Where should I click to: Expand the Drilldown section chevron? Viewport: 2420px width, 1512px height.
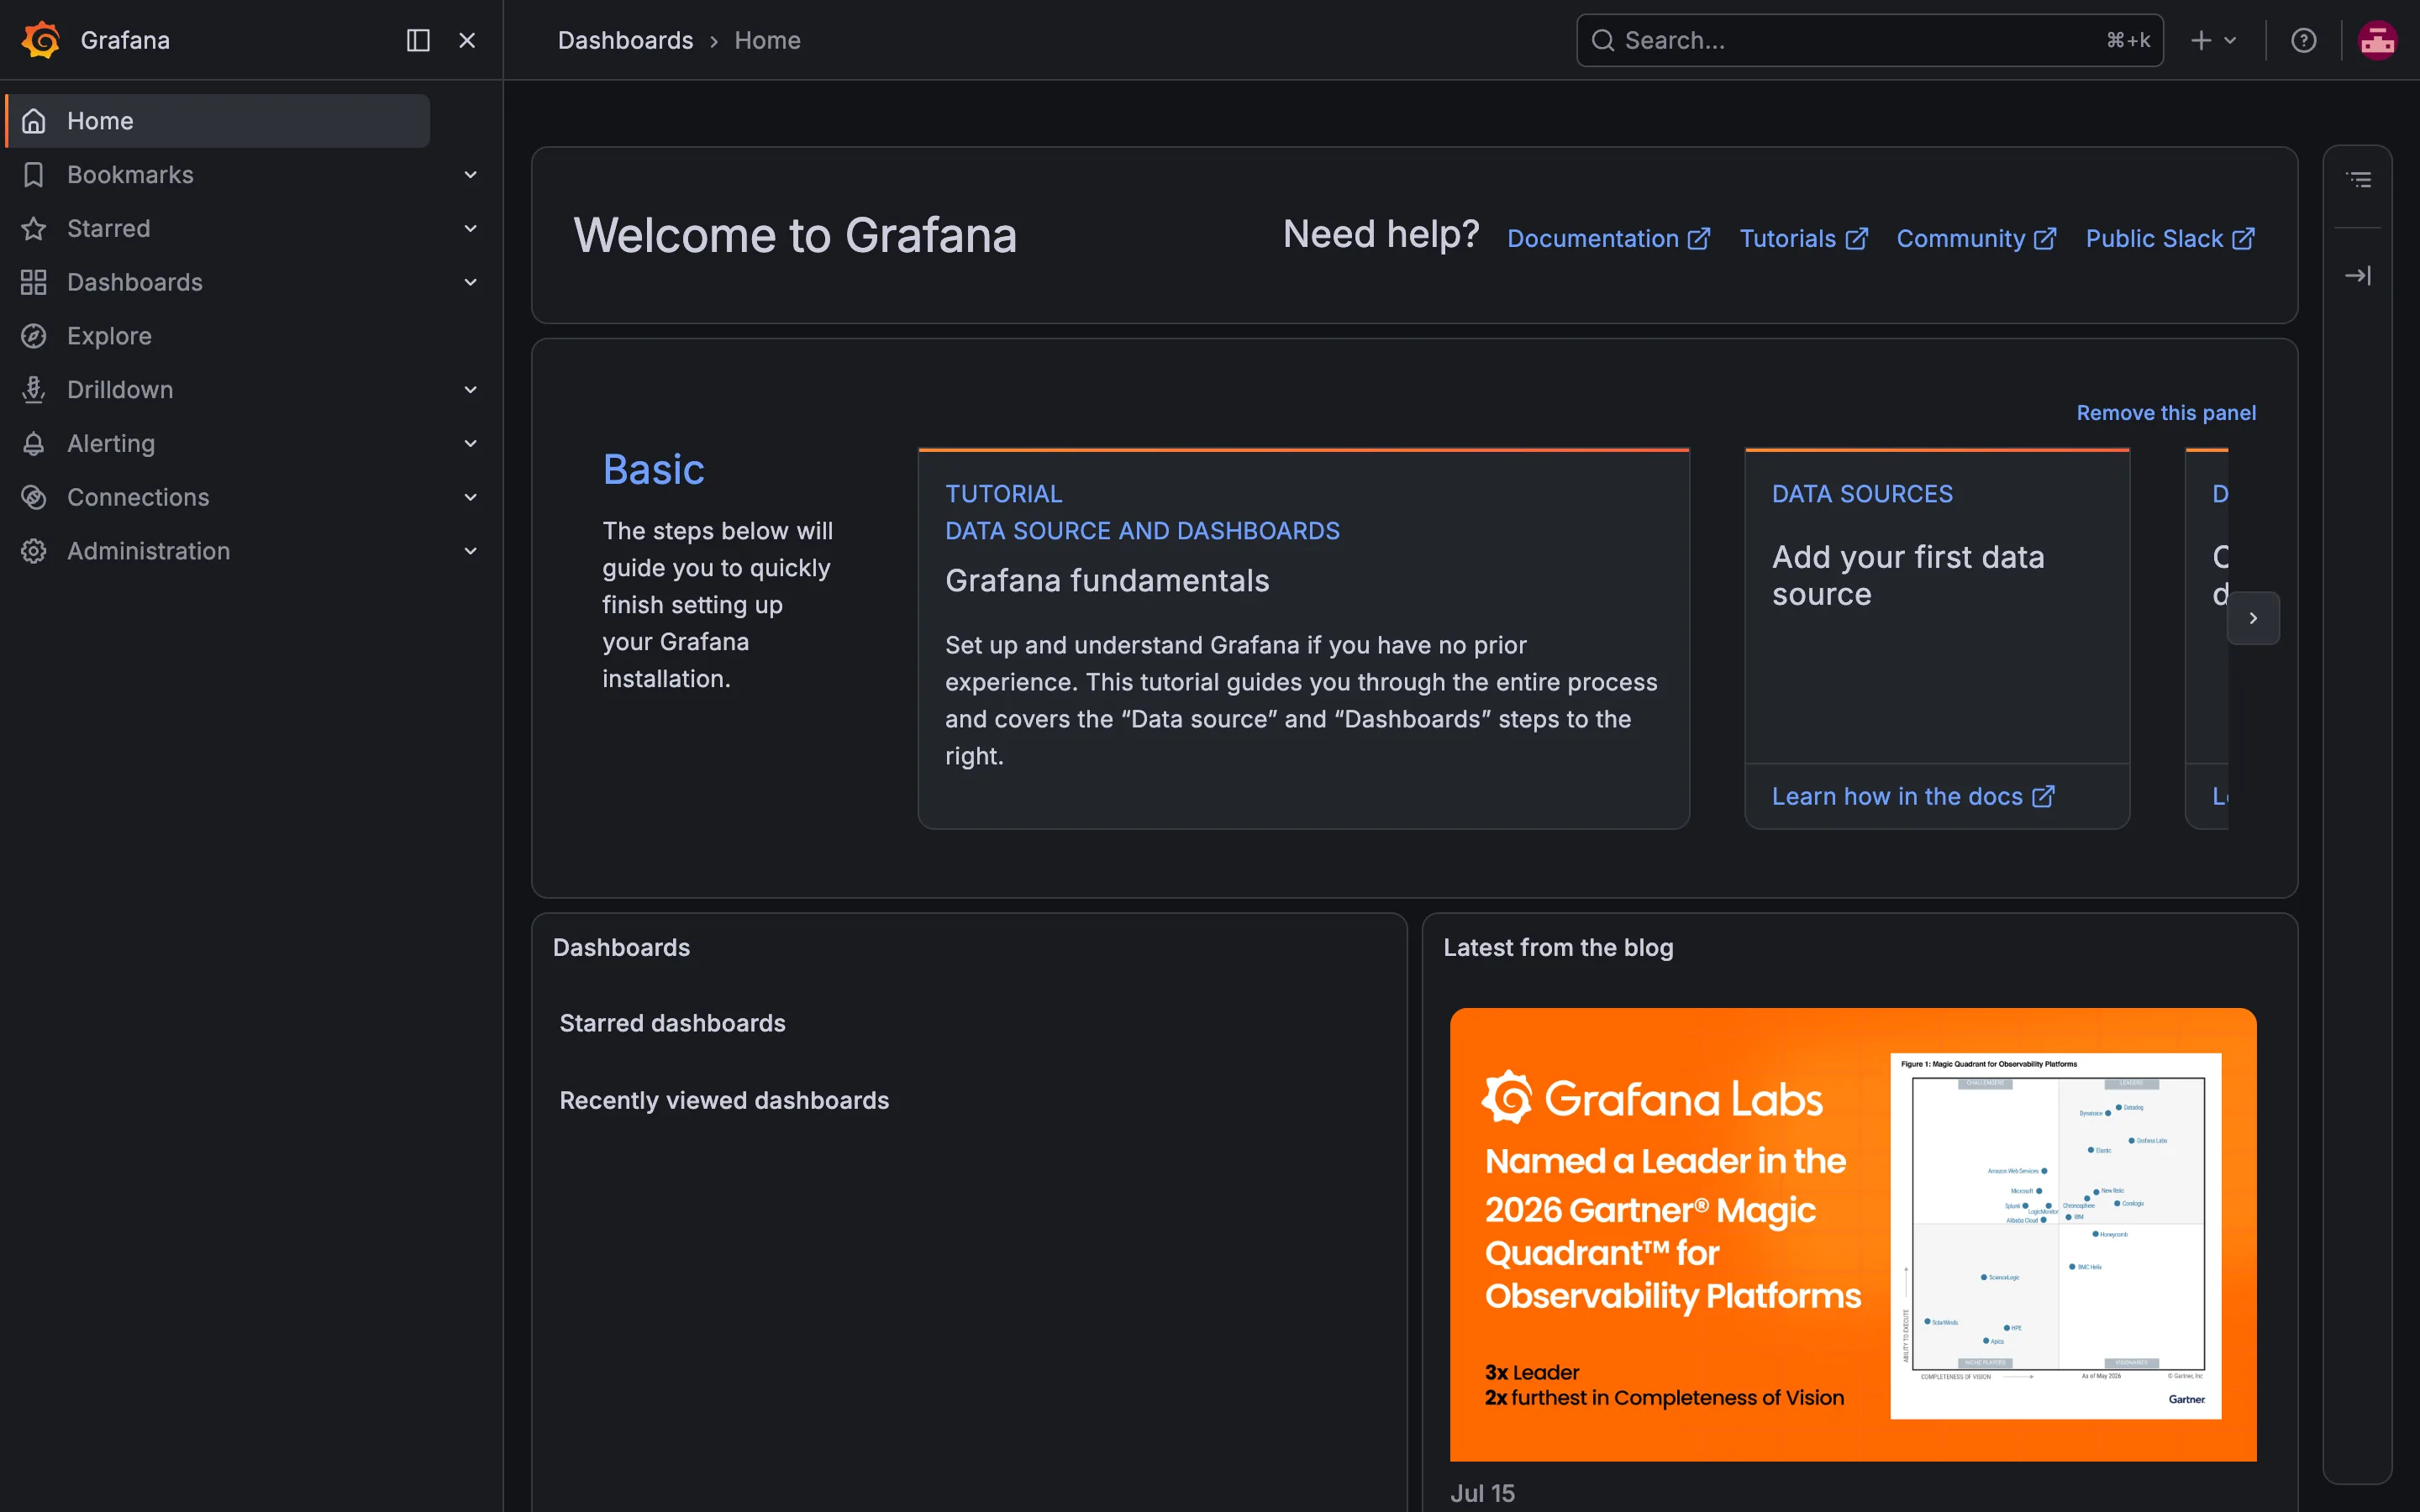pos(470,390)
